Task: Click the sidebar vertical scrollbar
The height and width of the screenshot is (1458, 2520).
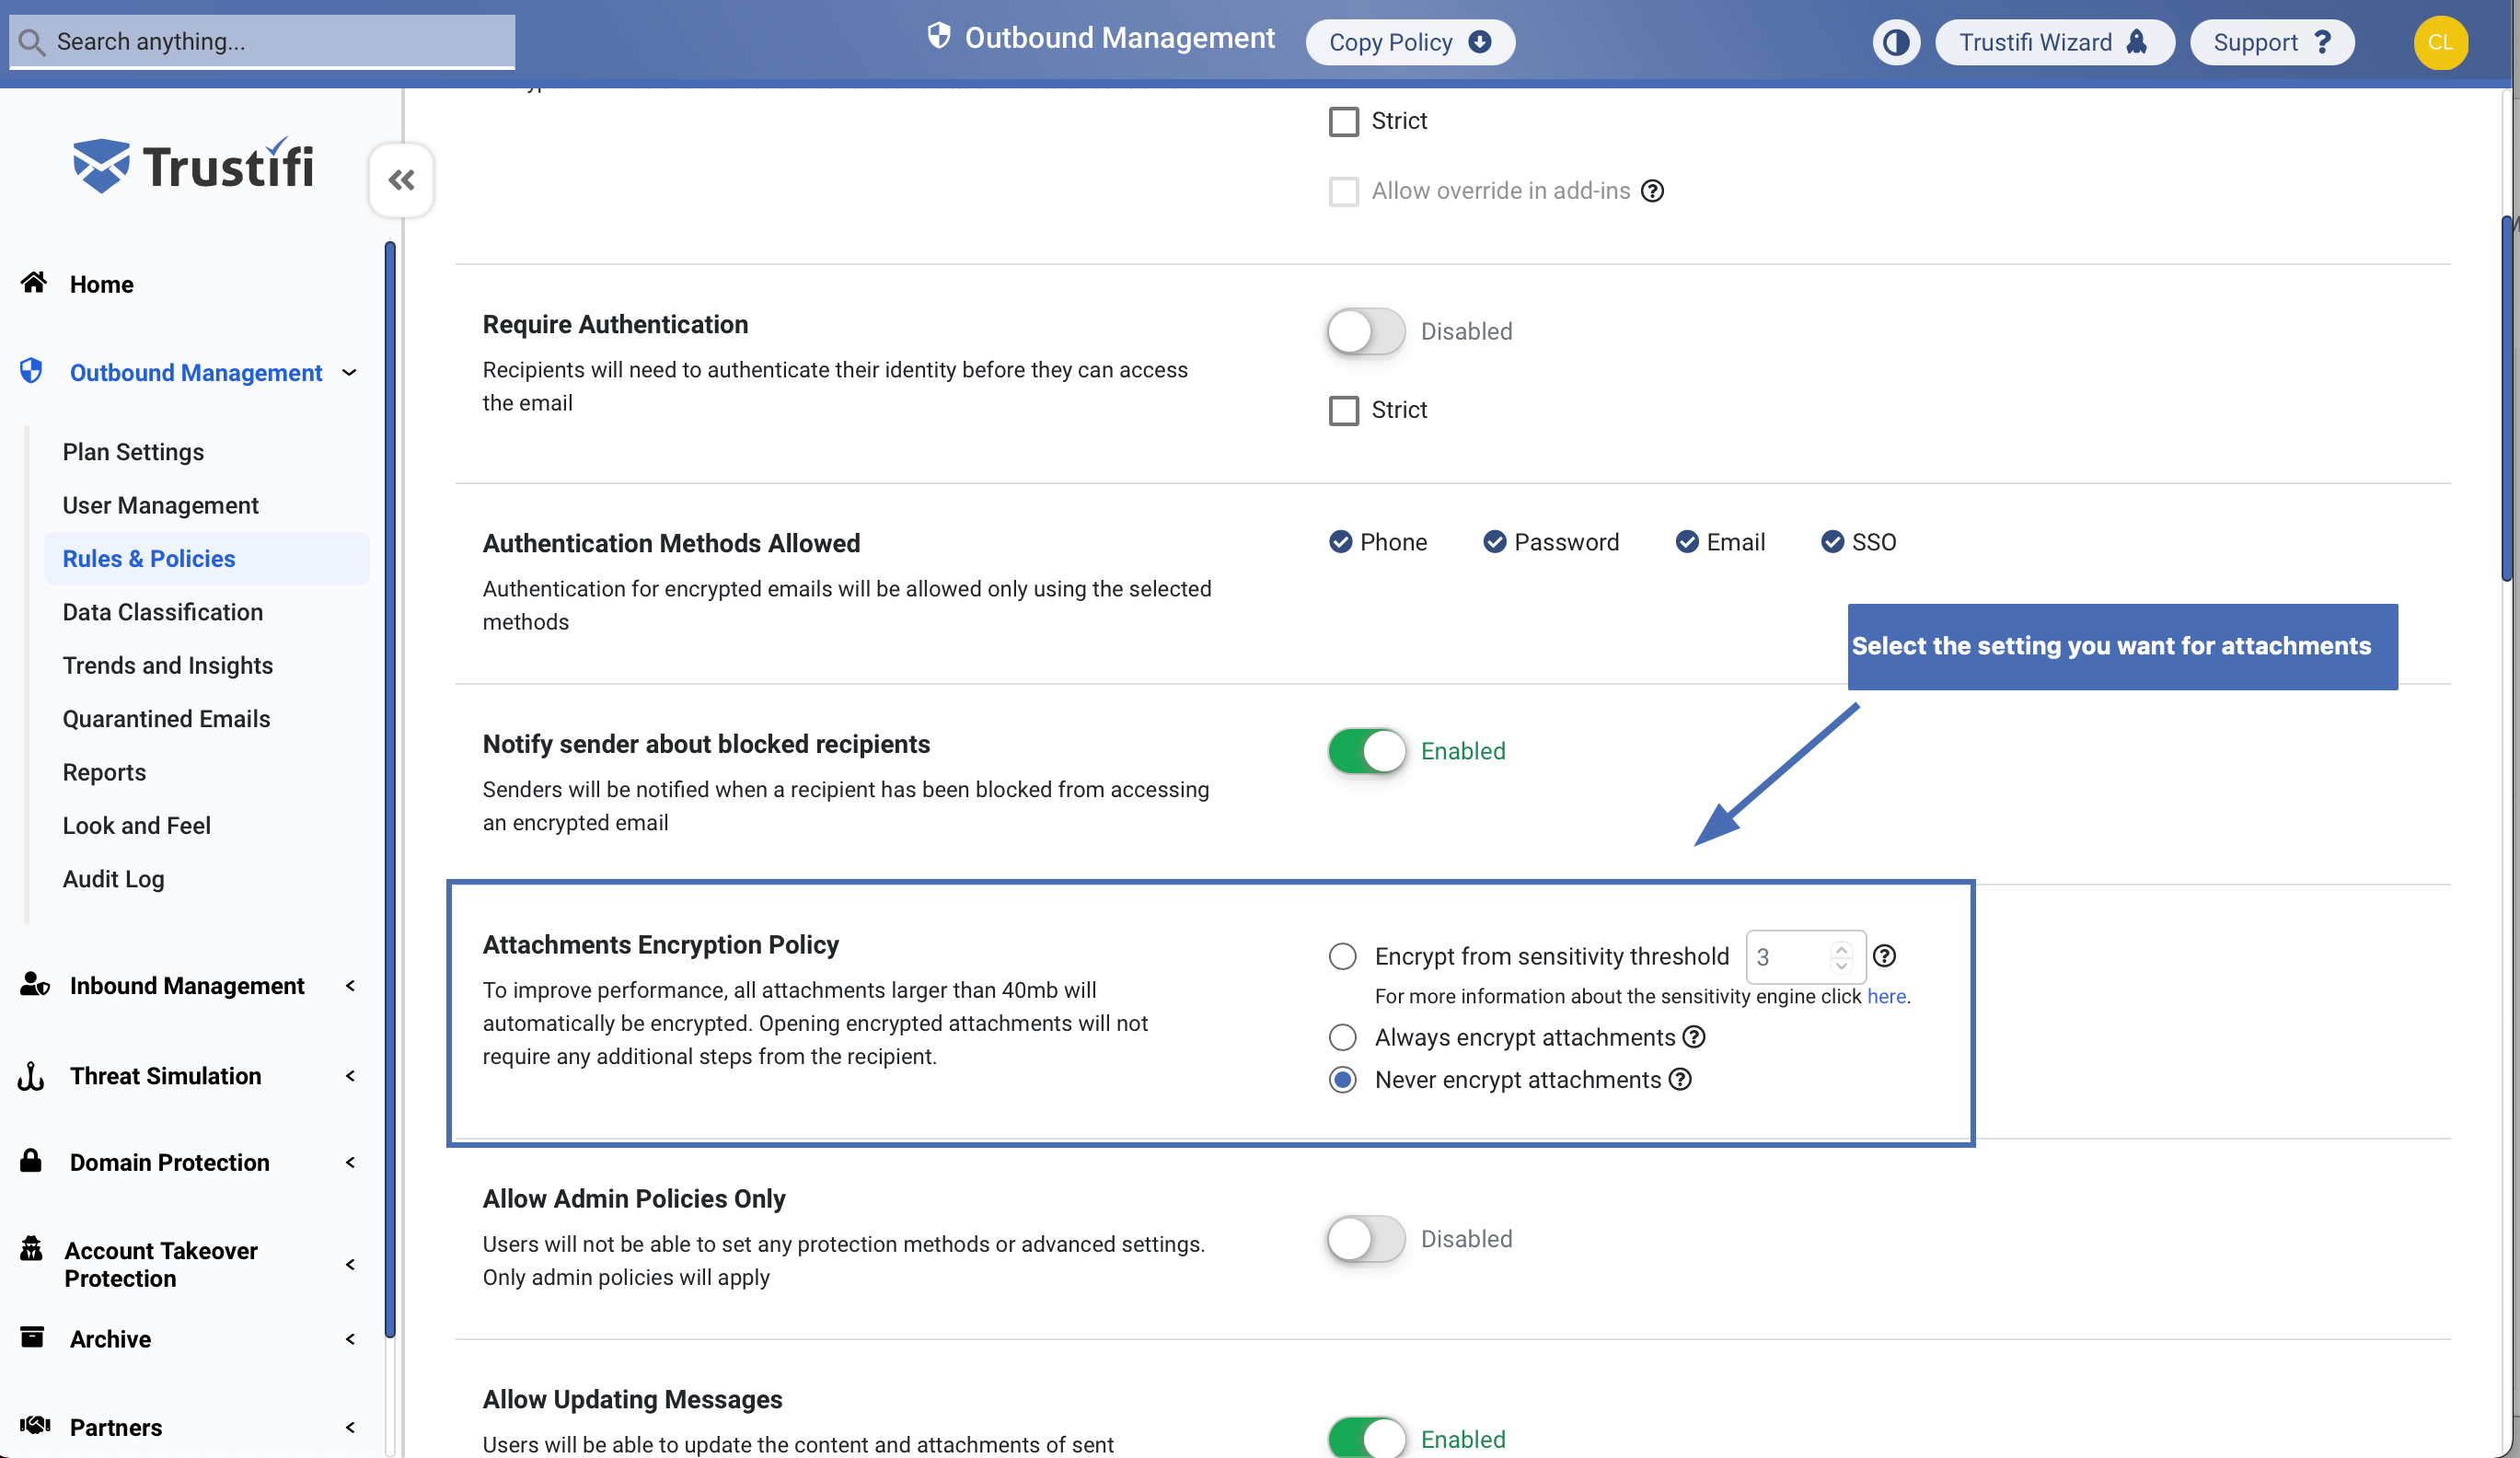Action: pyautogui.click(x=390, y=790)
